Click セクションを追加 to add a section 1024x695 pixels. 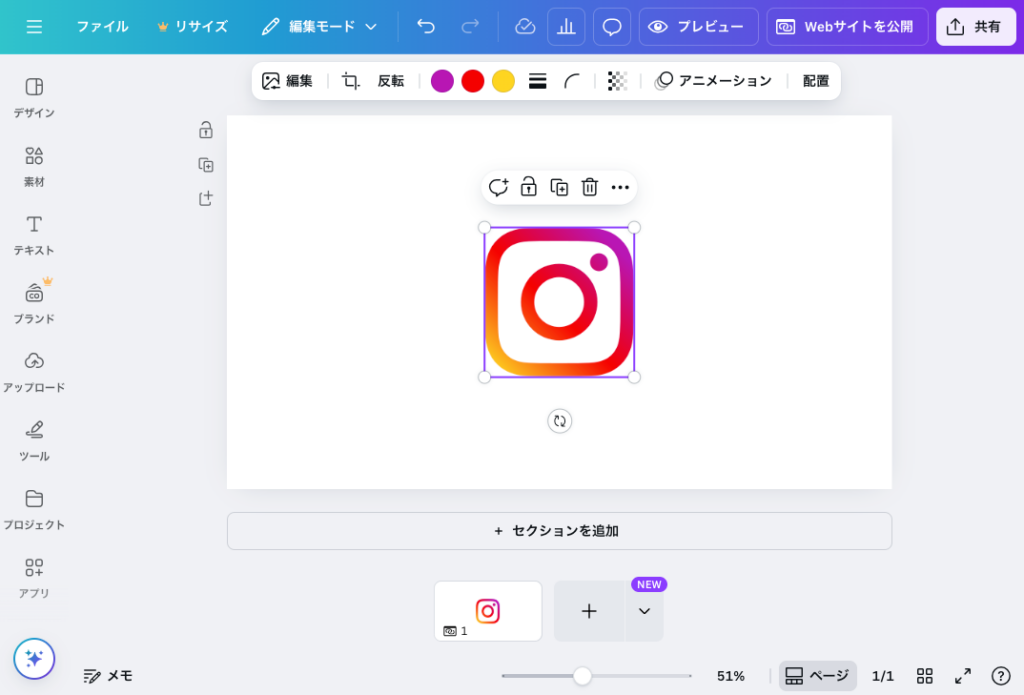pyautogui.click(x=559, y=531)
